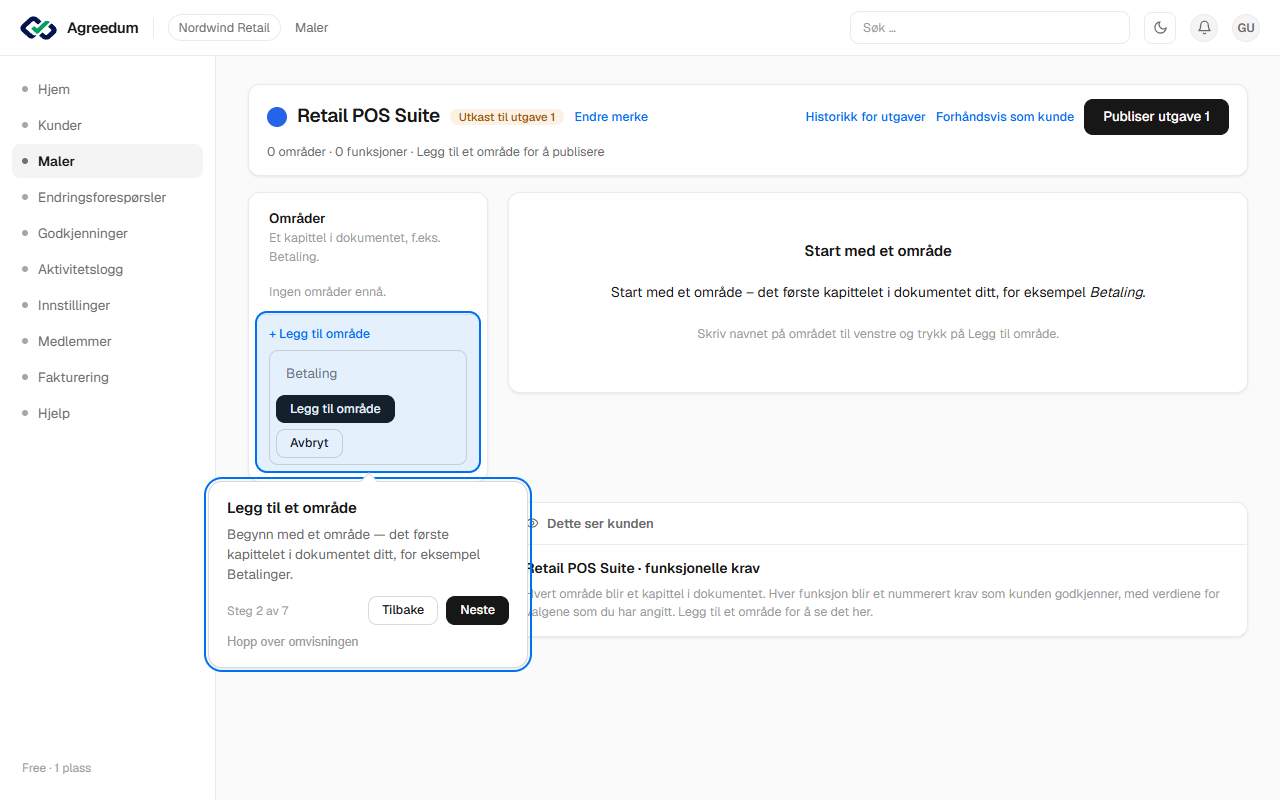Open Historikk for utgaver

point(866,117)
